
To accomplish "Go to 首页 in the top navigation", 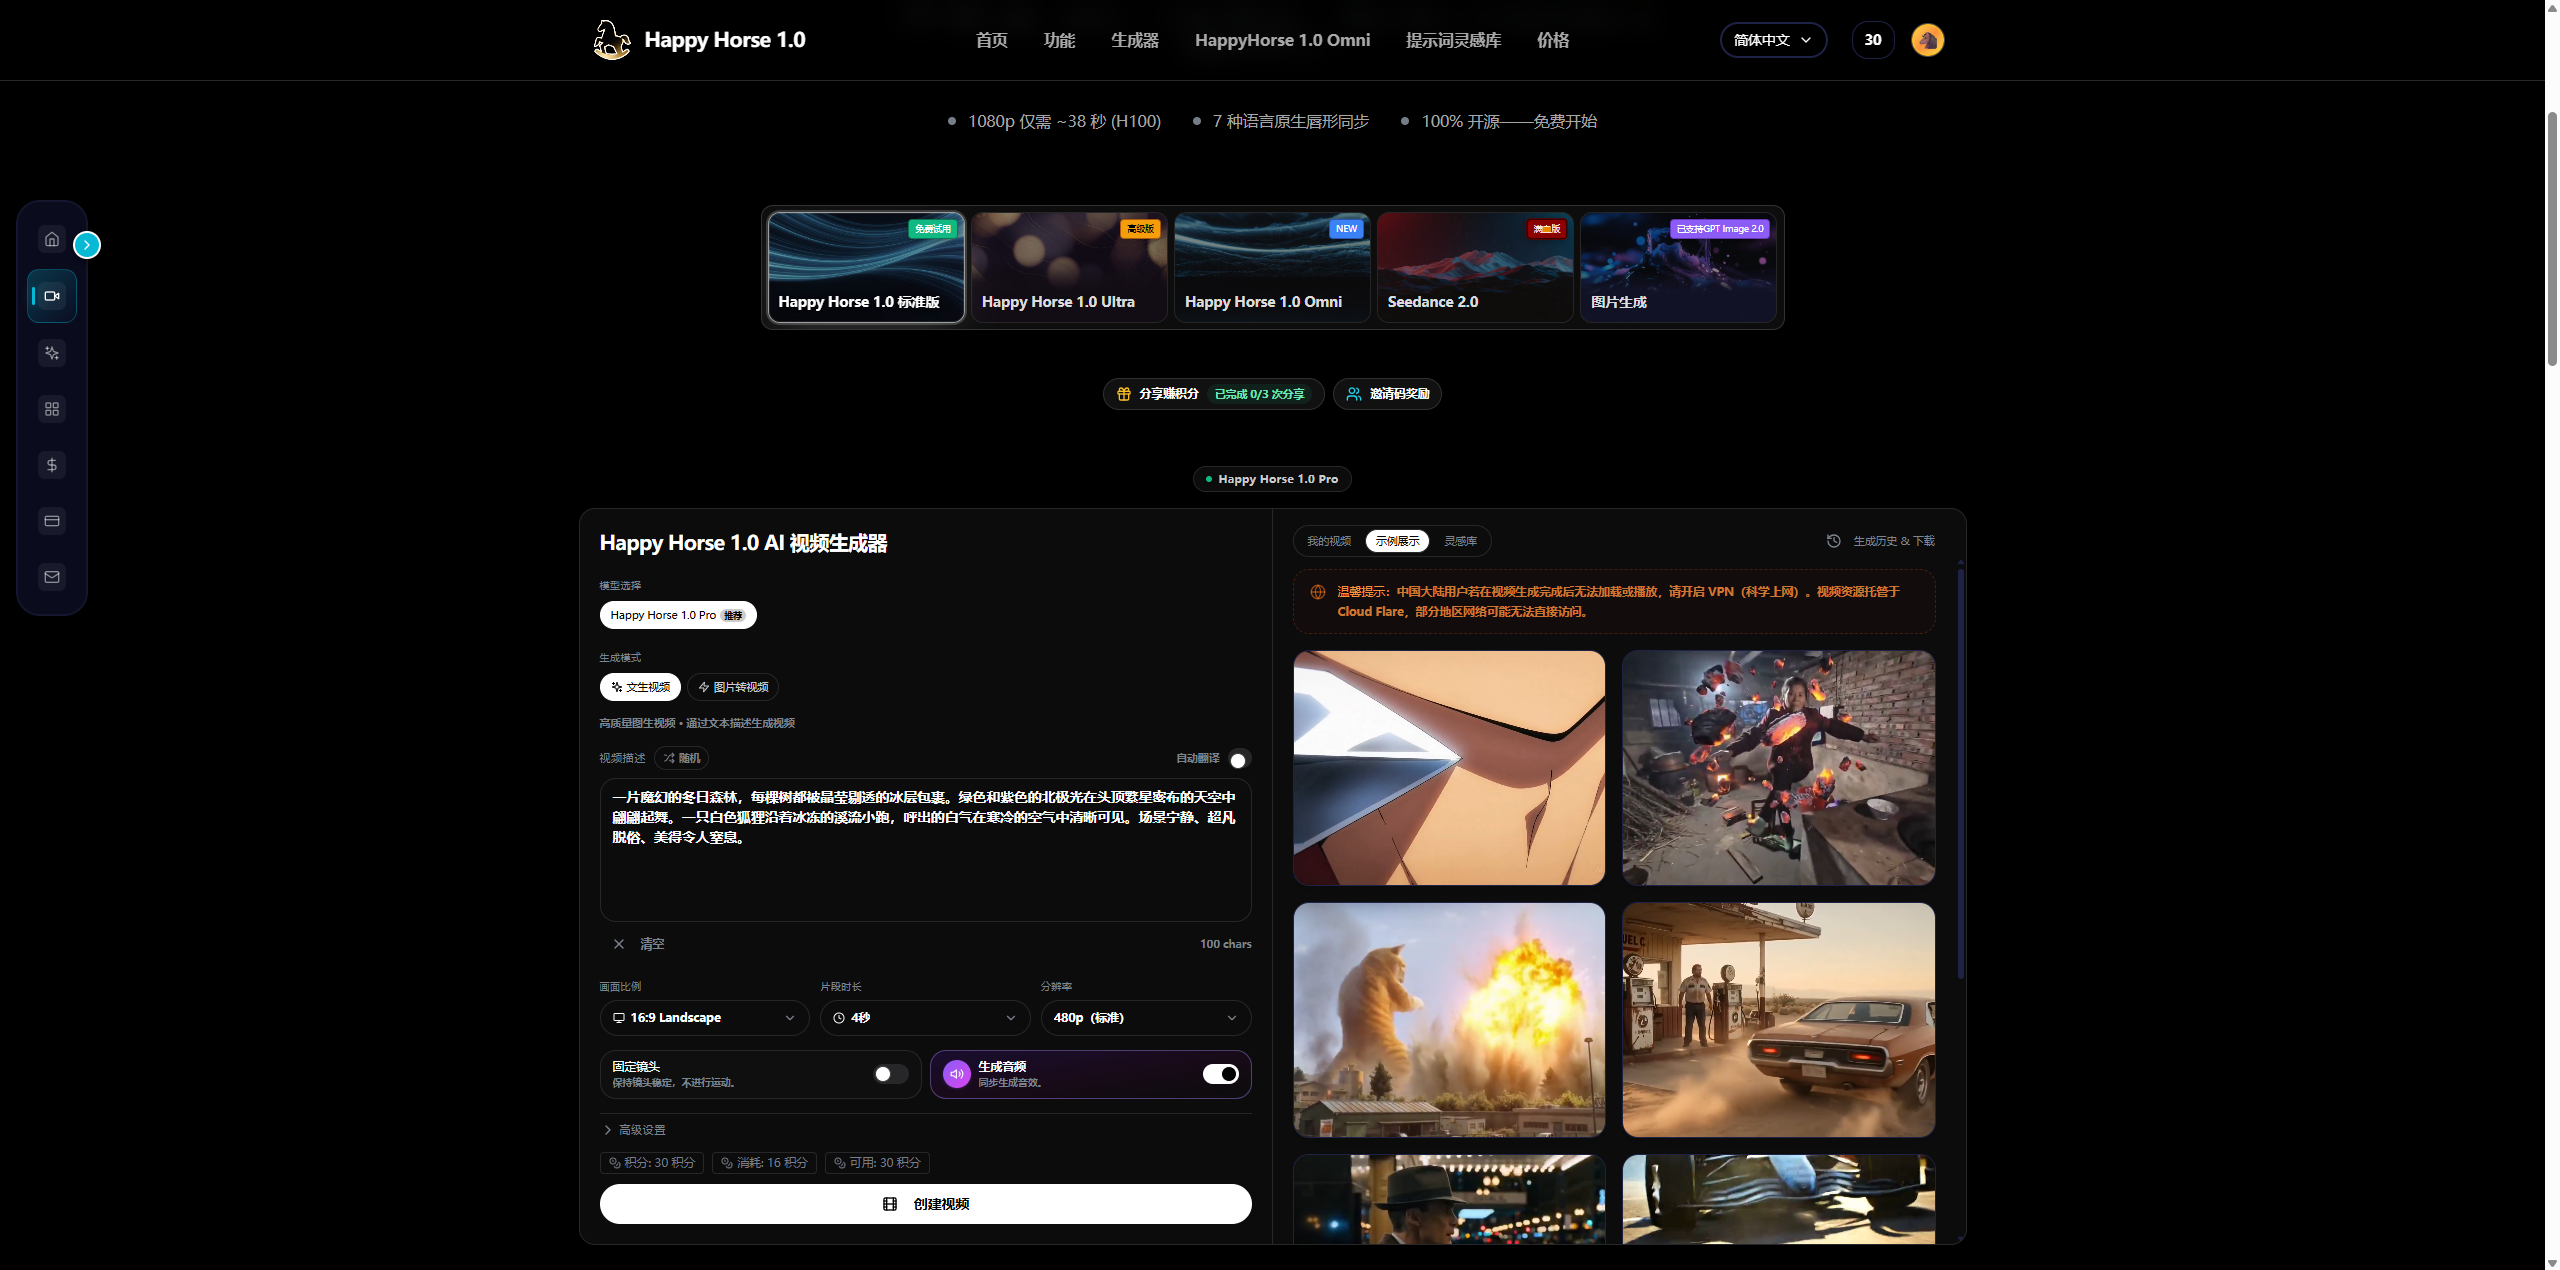I will 992,40.
